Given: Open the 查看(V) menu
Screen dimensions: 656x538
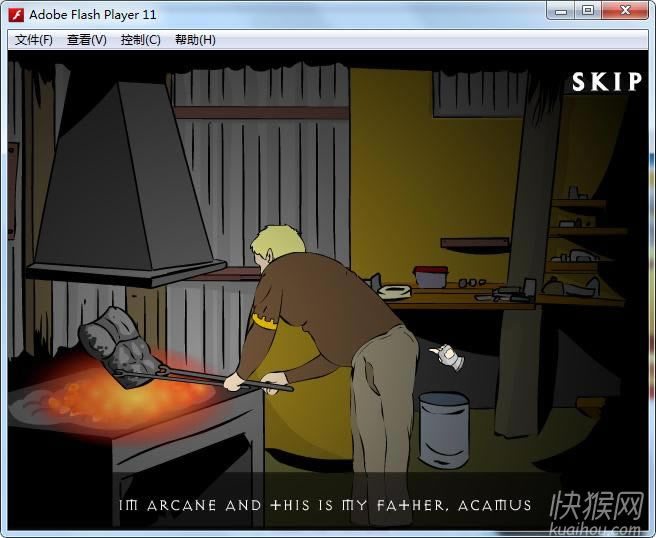Looking at the screenshot, I should click(87, 40).
